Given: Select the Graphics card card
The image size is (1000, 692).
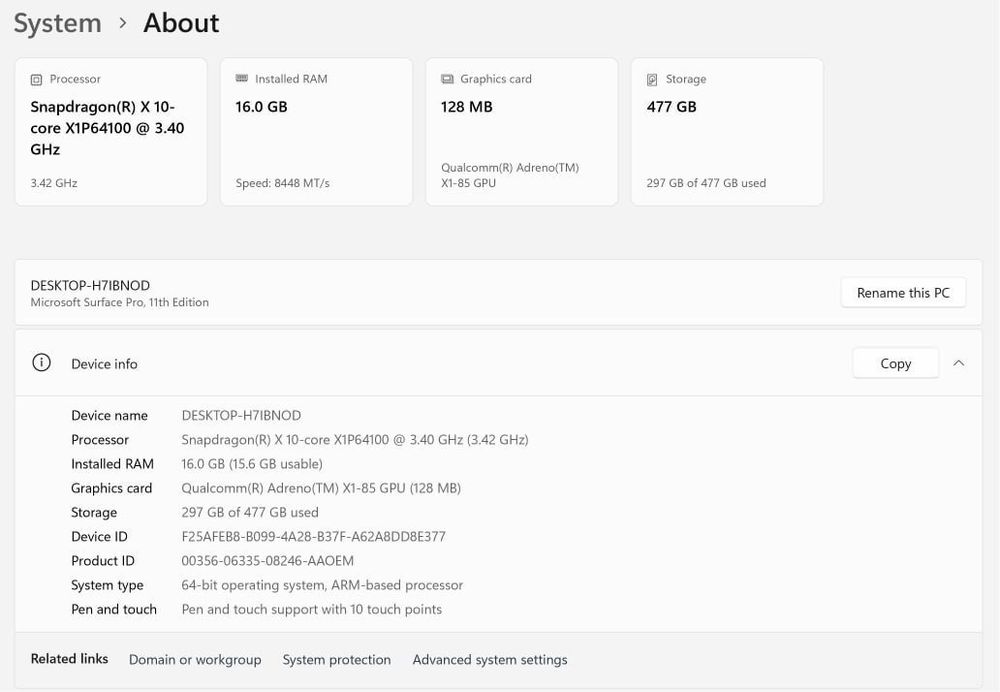Looking at the screenshot, I should click(x=522, y=132).
